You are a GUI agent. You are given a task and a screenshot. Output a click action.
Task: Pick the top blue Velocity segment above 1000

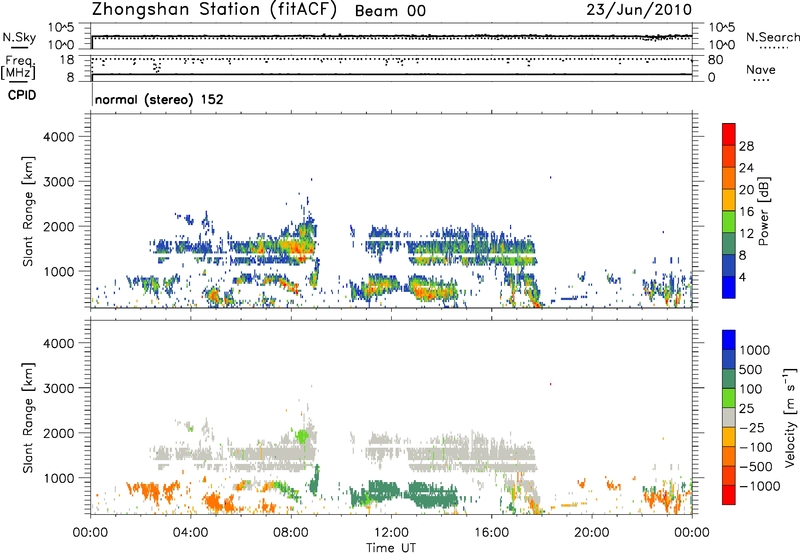tap(729, 340)
